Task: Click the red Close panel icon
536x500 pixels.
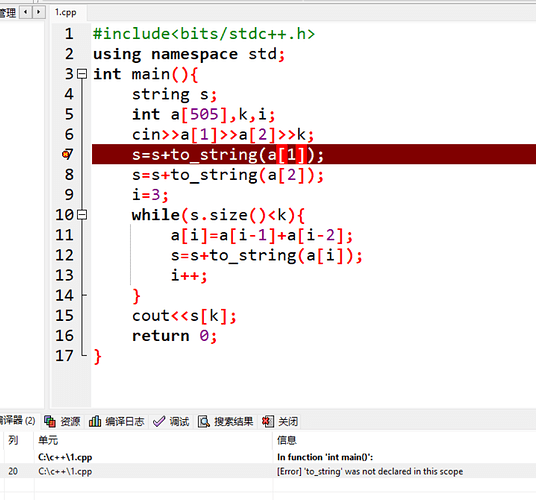Action: coord(268,421)
